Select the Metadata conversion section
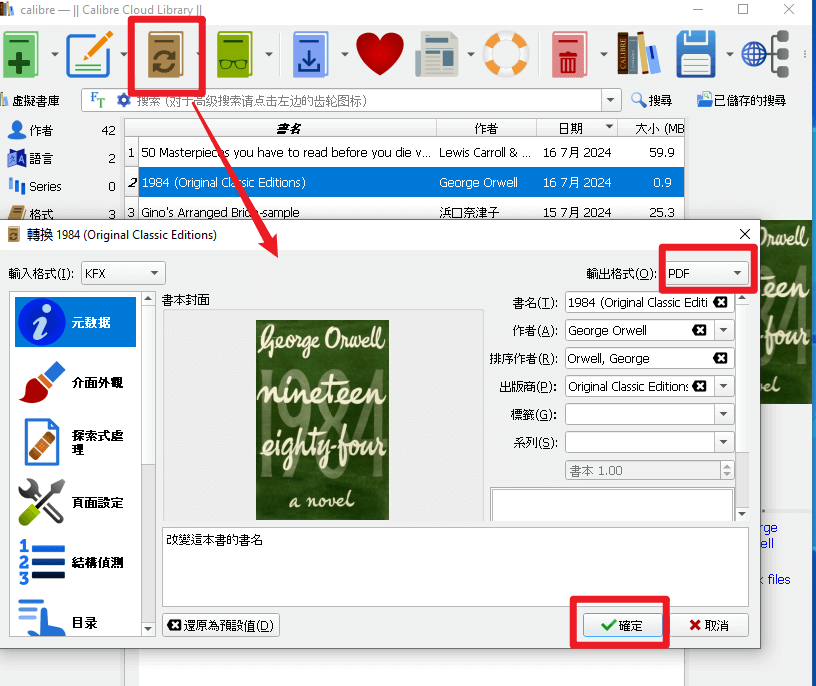 75,322
